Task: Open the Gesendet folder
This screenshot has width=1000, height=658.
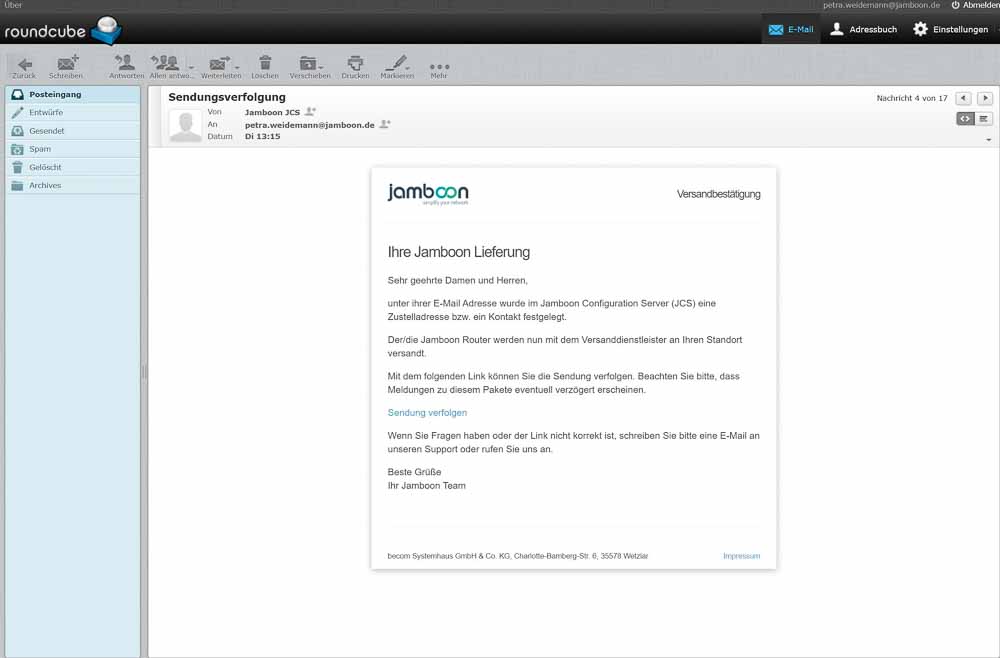Action: click(73, 131)
